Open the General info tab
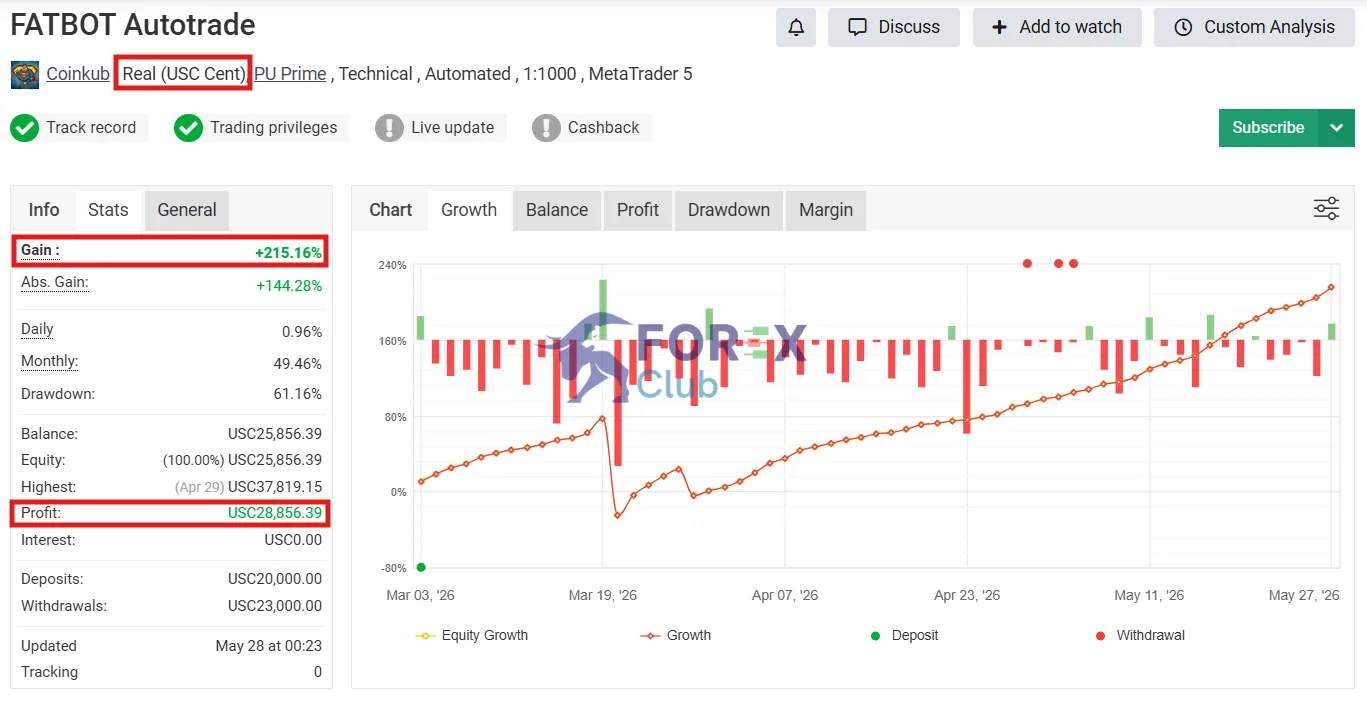The width and height of the screenshot is (1367, 702). 187,210
